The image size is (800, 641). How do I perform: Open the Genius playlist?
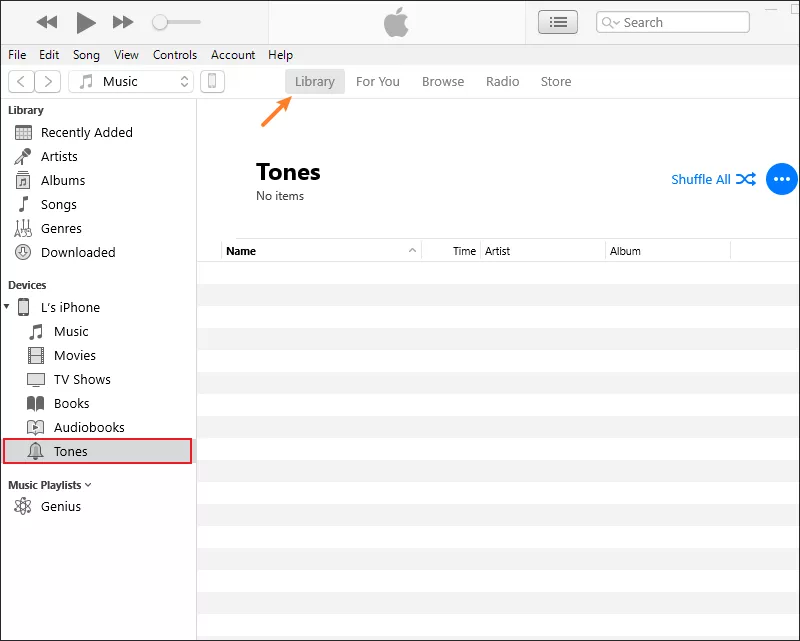(x=62, y=506)
